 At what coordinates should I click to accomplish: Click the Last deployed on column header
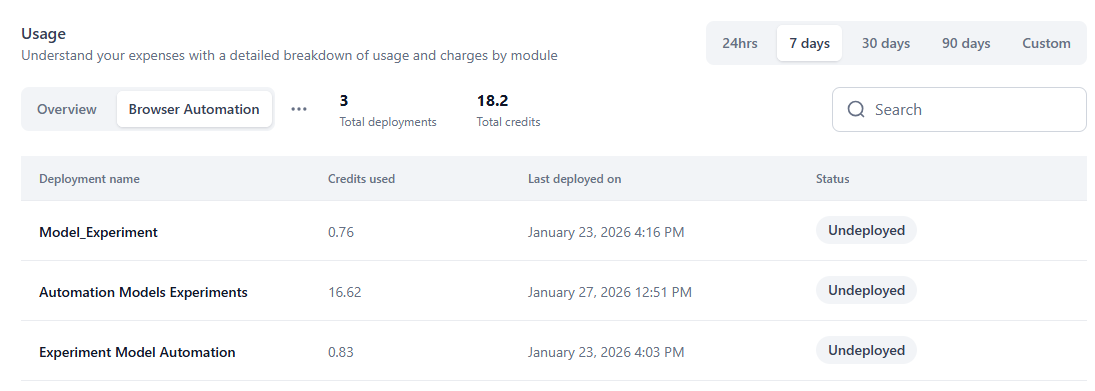[574, 179]
